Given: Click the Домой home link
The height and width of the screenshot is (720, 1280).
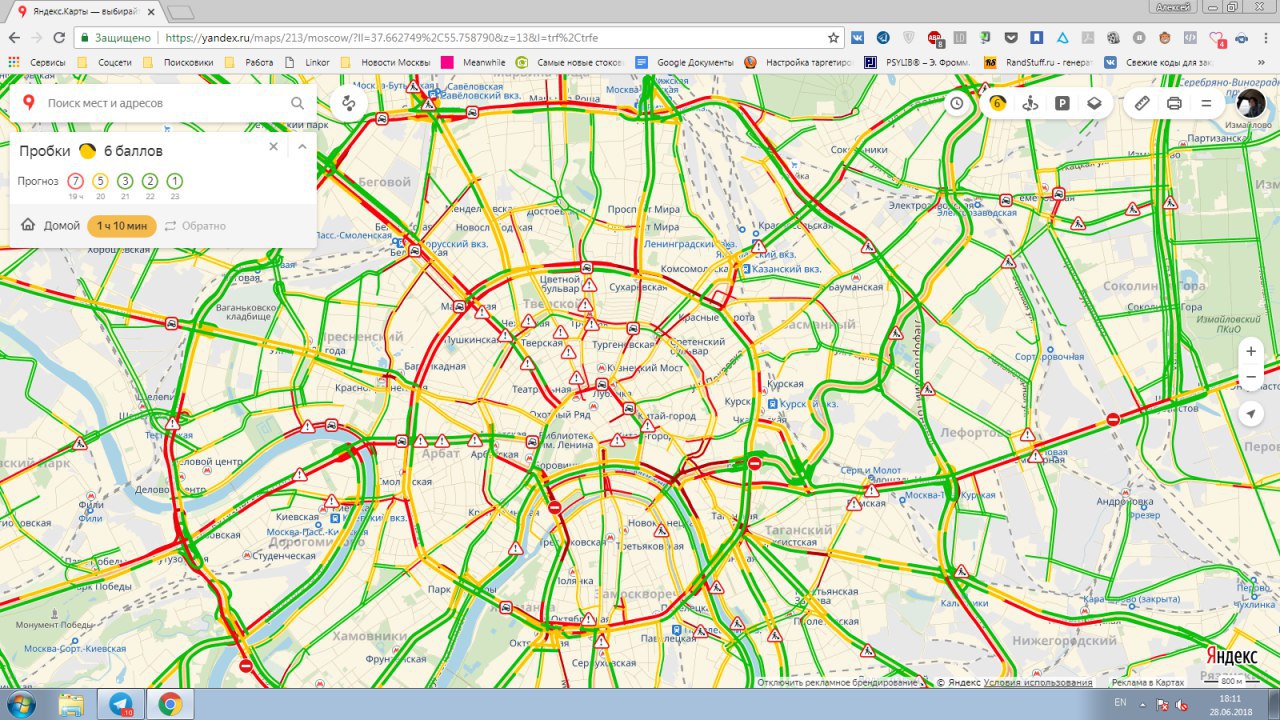Looking at the screenshot, I should tap(50, 226).
